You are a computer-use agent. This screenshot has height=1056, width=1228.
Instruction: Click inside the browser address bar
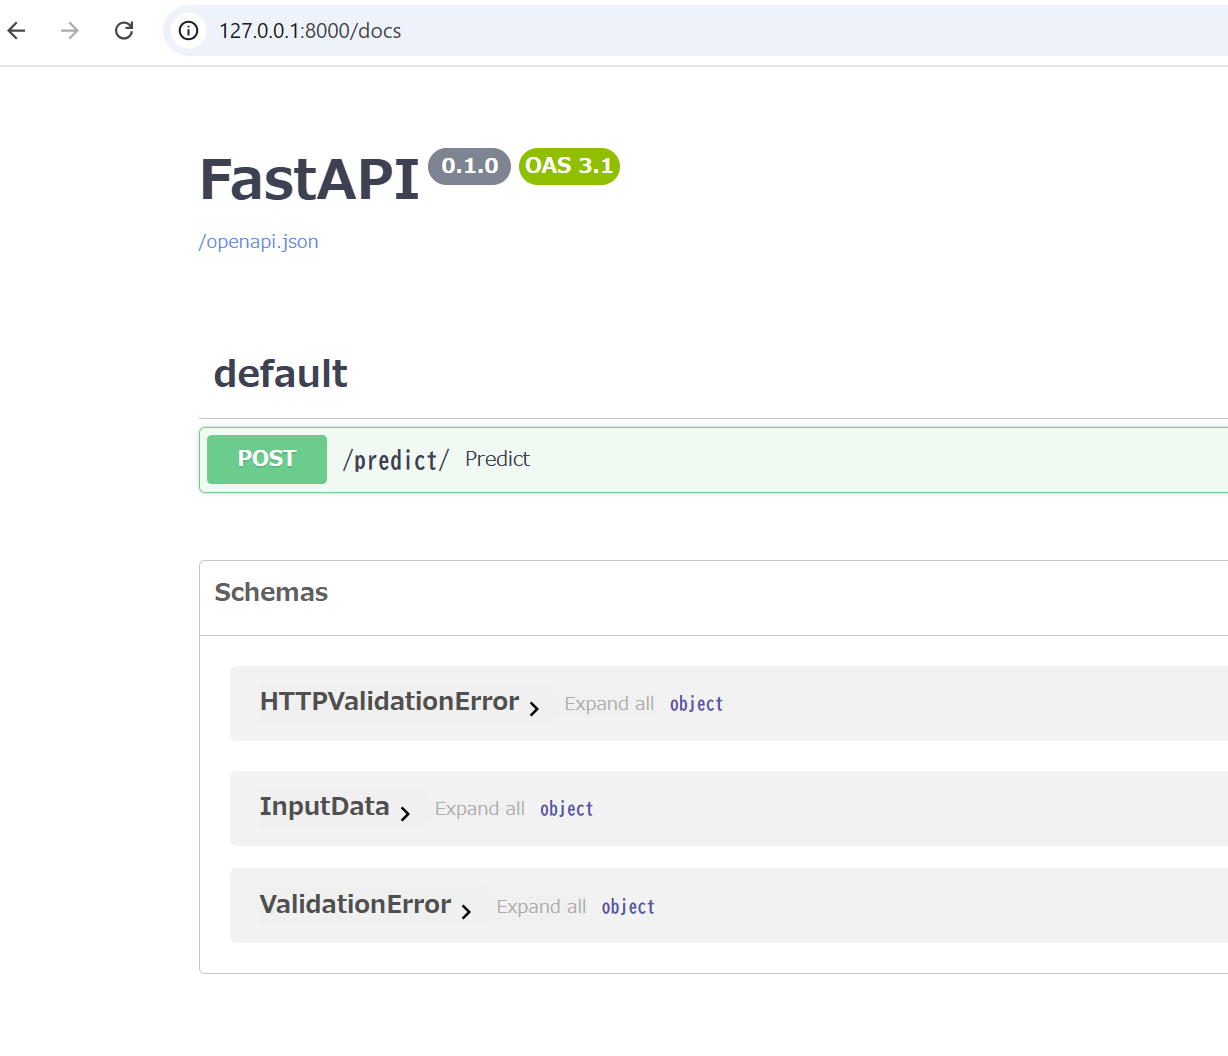pos(400,30)
